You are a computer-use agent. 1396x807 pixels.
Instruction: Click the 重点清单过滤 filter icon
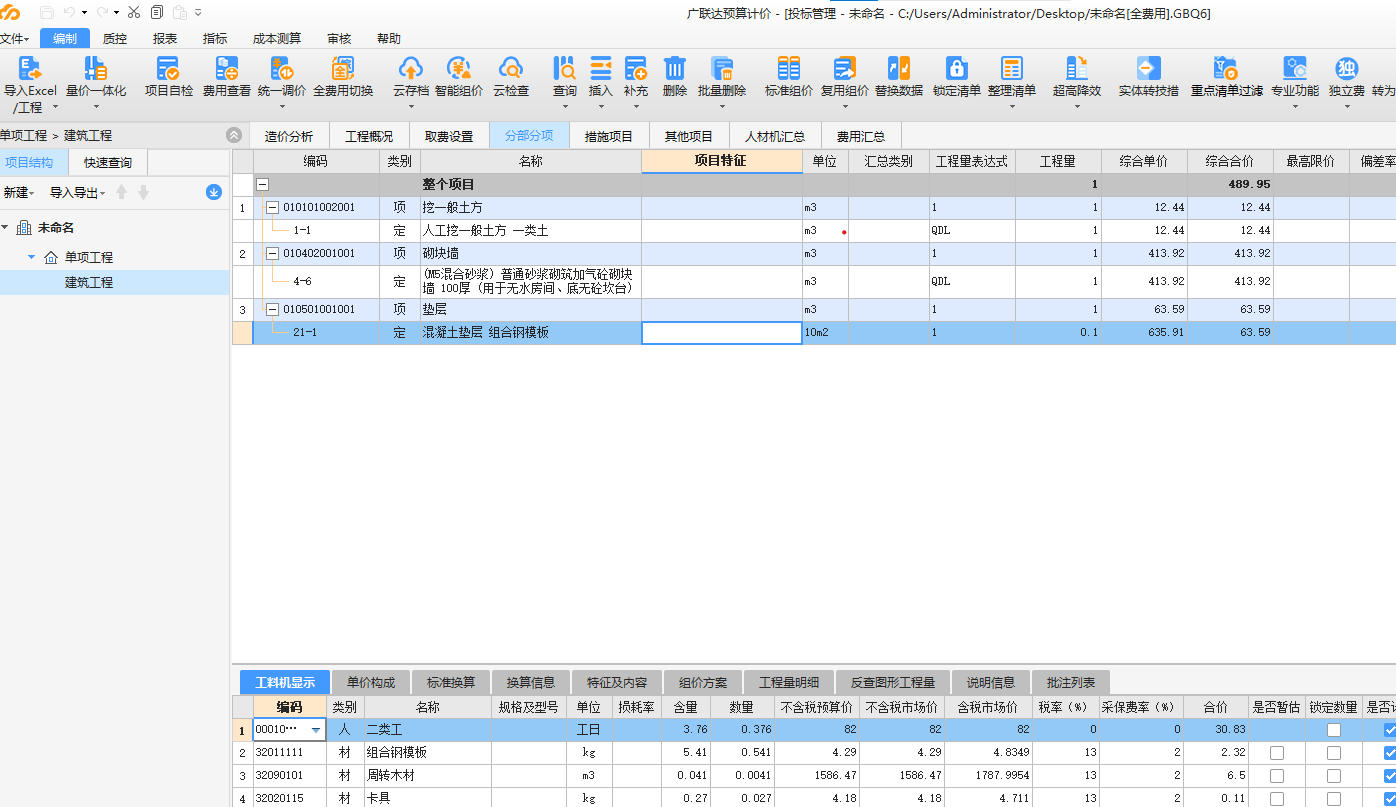[1226, 69]
